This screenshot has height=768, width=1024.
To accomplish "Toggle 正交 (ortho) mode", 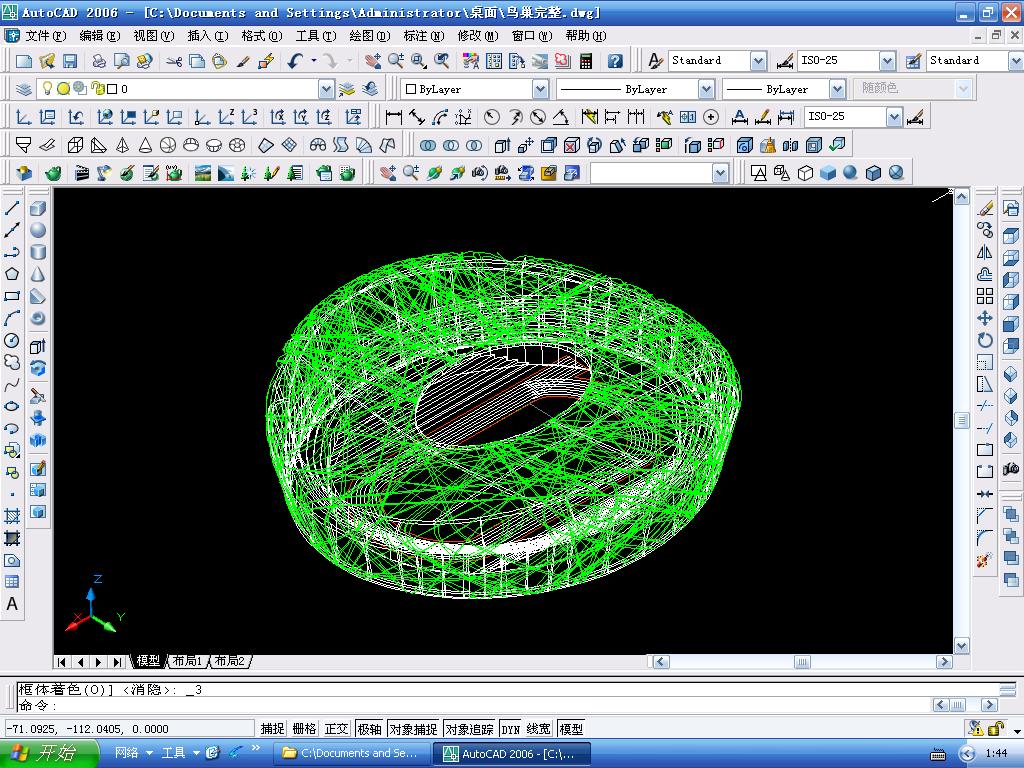I will point(337,729).
